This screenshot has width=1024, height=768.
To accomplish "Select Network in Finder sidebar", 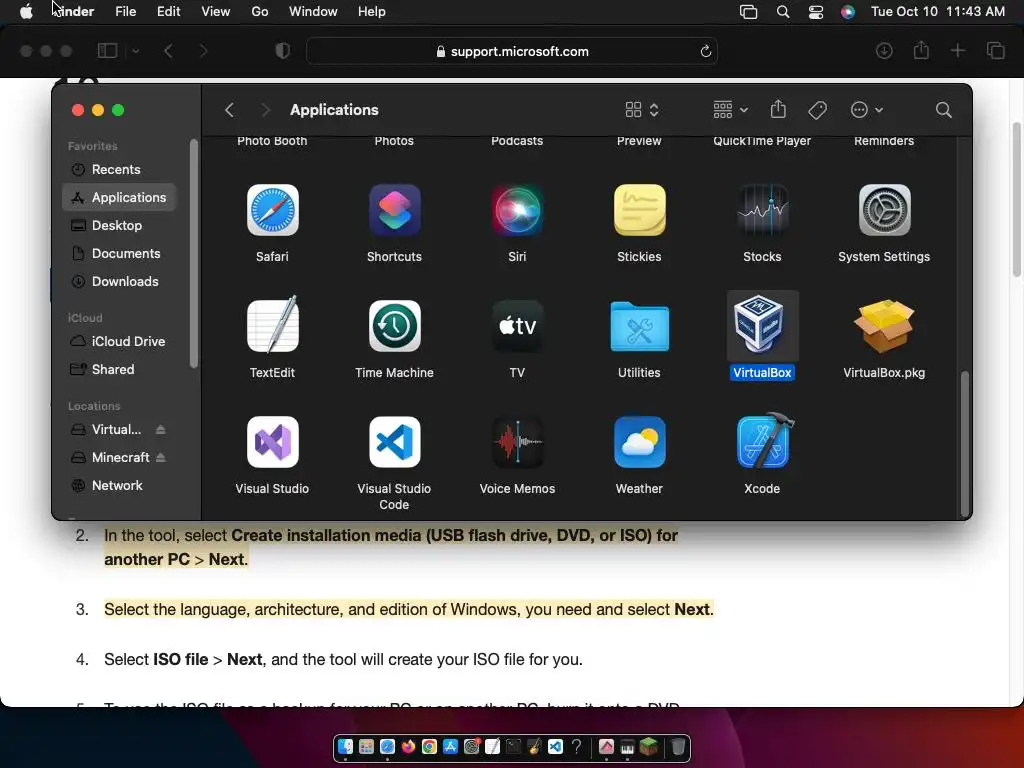I will (x=119, y=485).
